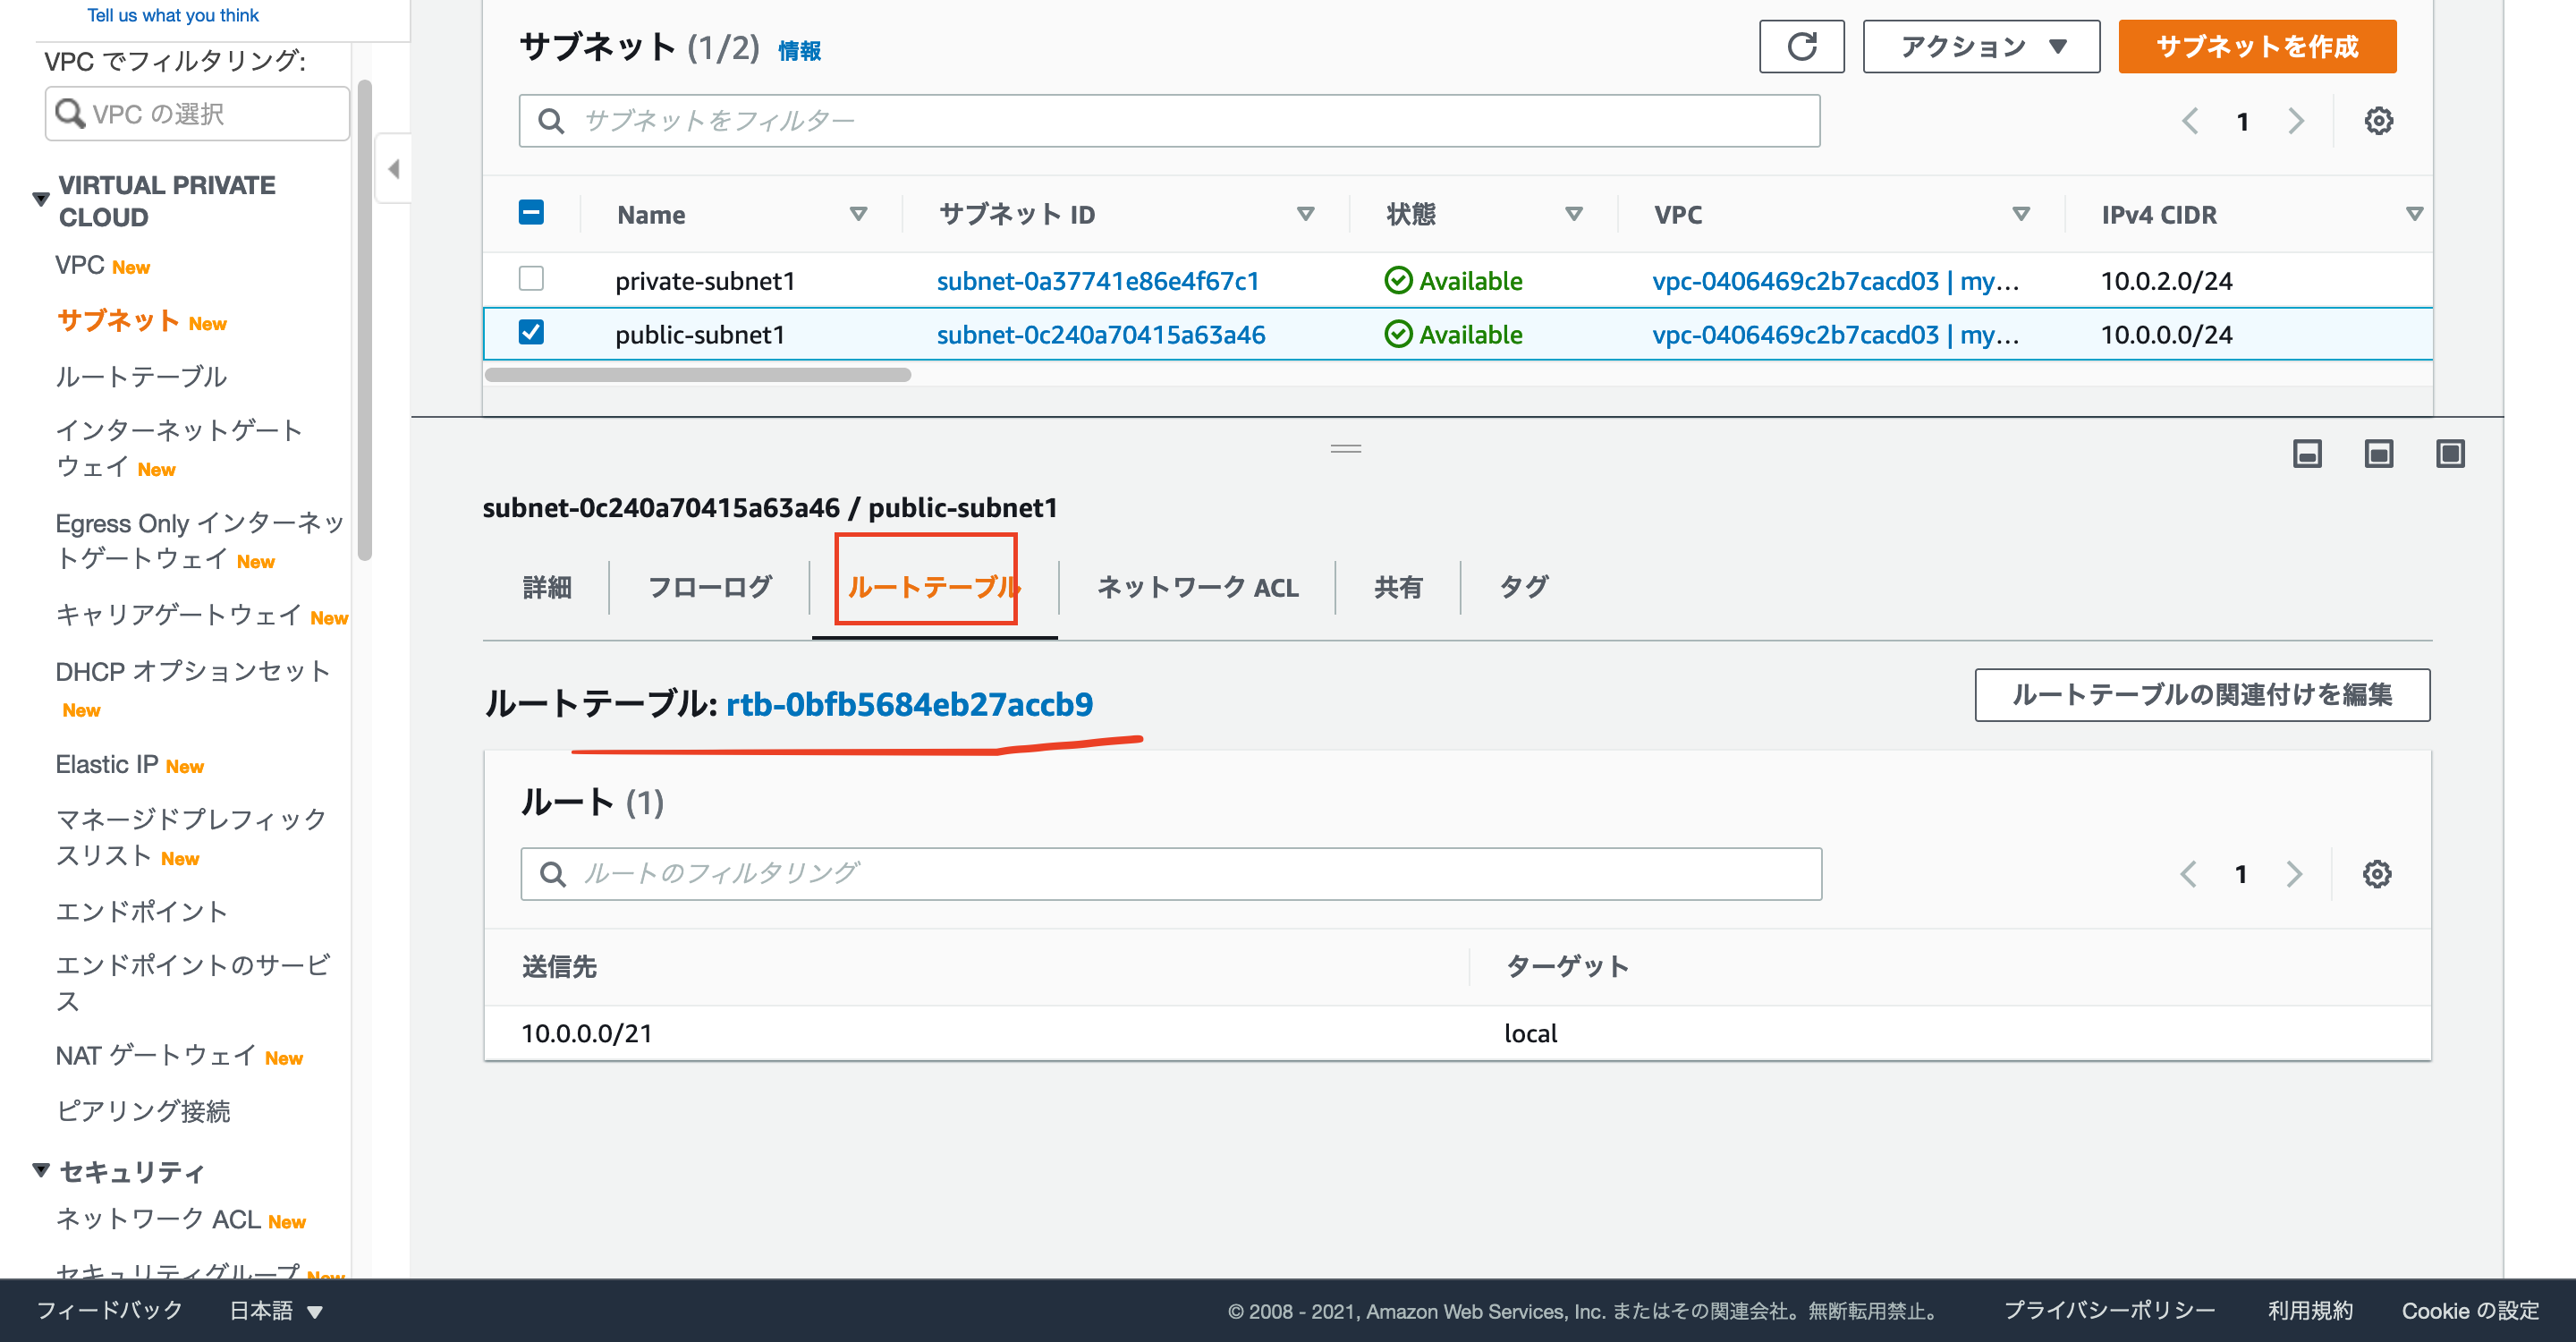This screenshot has height=1342, width=2576.
Task: Collapse the left navigation sidebar arrow
Action: pyautogui.click(x=393, y=168)
